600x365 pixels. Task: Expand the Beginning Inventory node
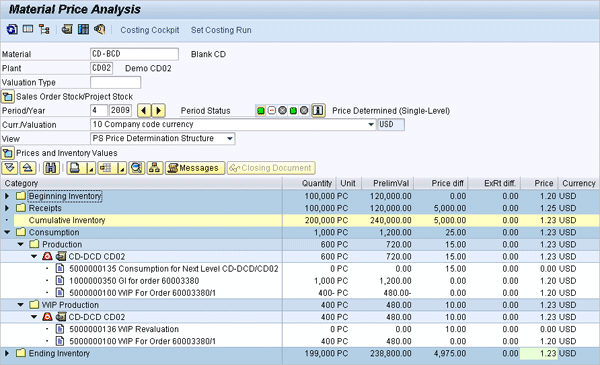7,196
